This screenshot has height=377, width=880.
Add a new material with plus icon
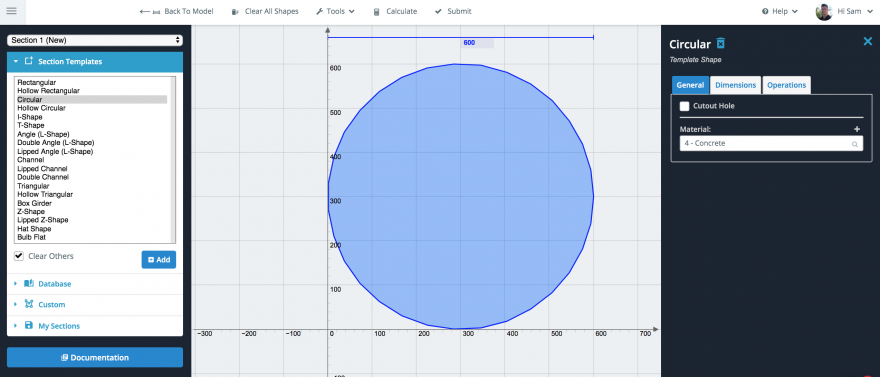856,129
